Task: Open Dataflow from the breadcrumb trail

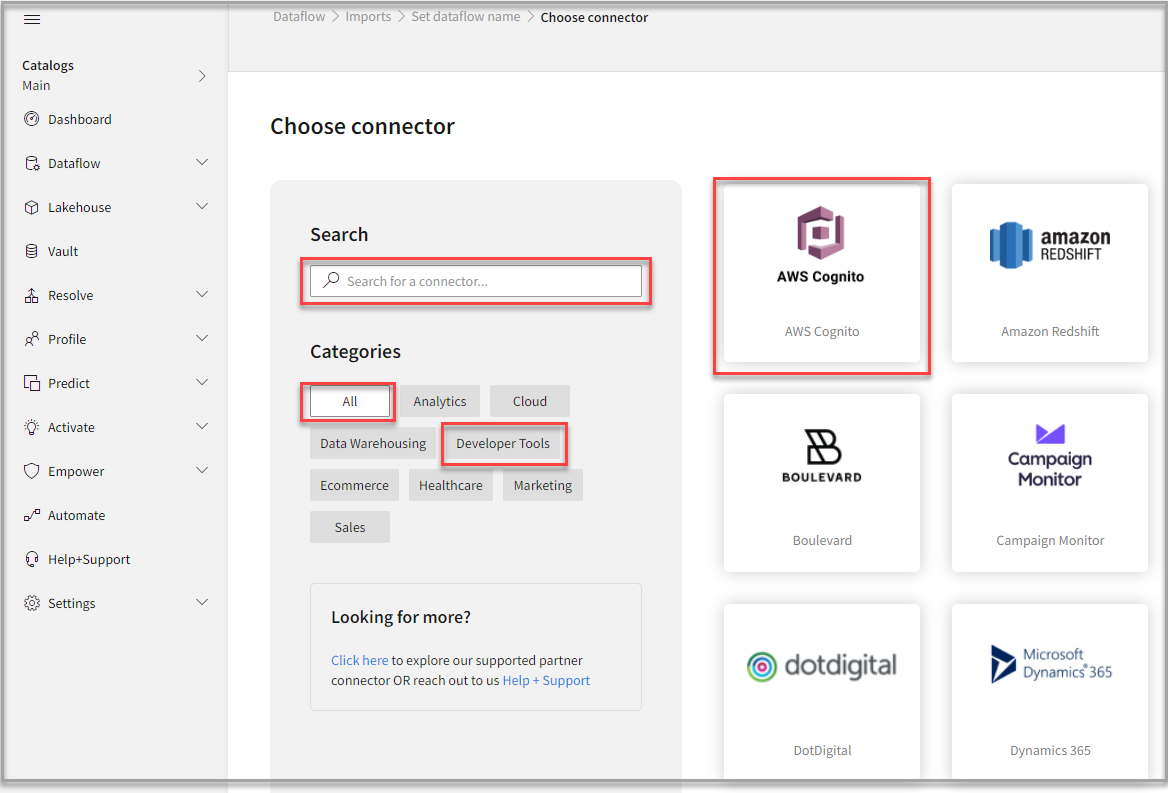Action: click(x=299, y=16)
